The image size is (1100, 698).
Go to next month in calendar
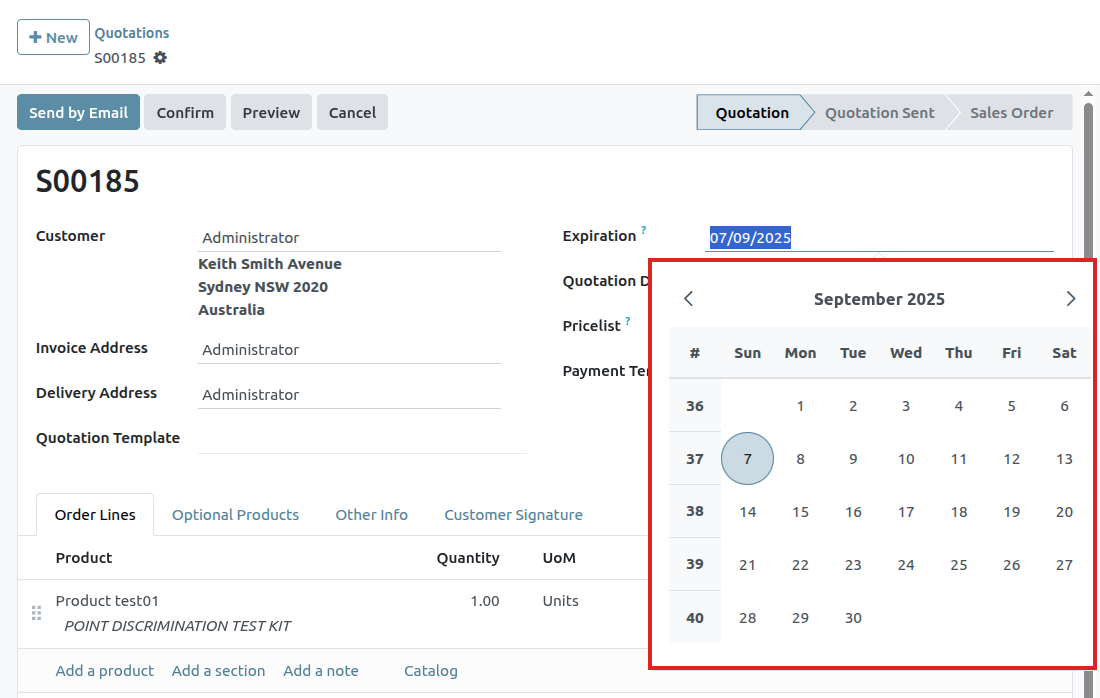tap(1070, 299)
